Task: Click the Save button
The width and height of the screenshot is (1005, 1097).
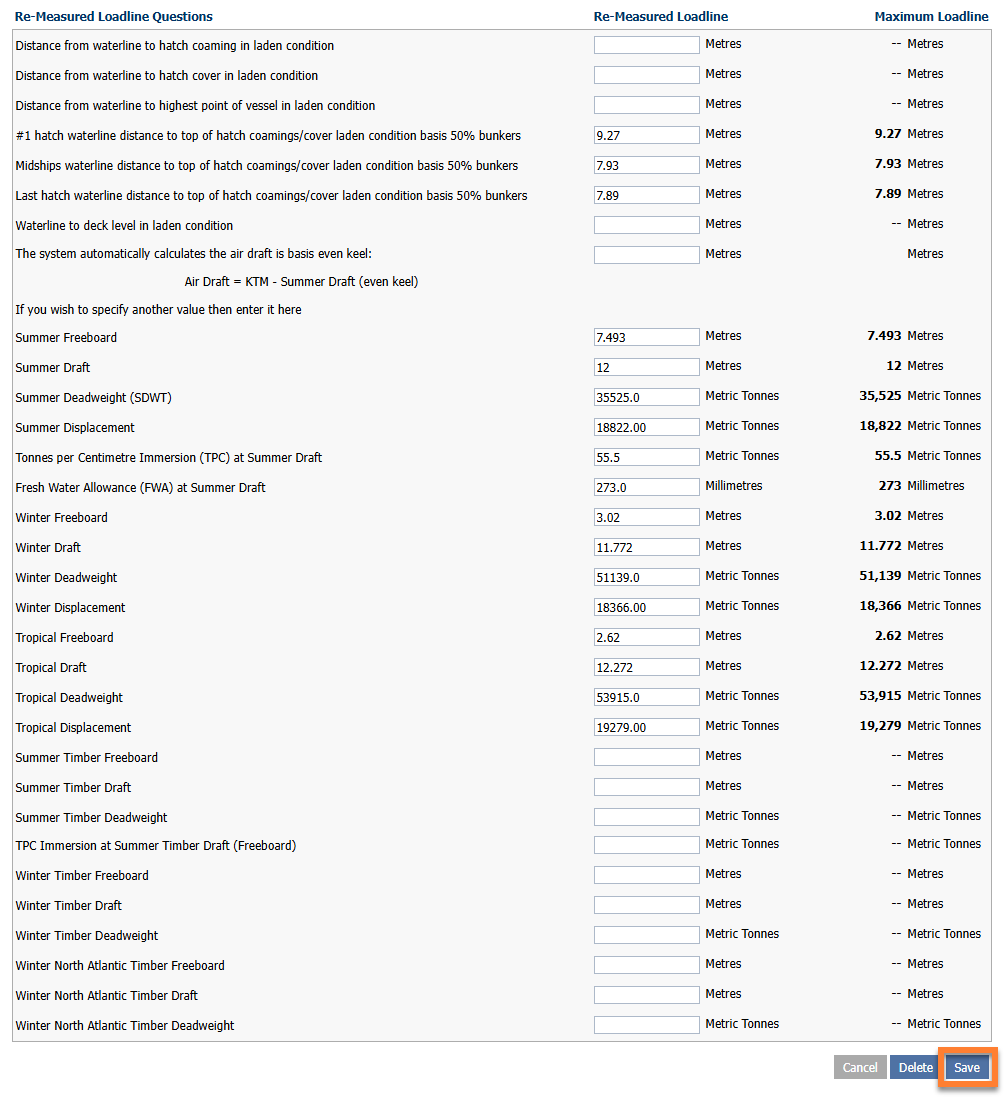Action: click(x=966, y=1067)
